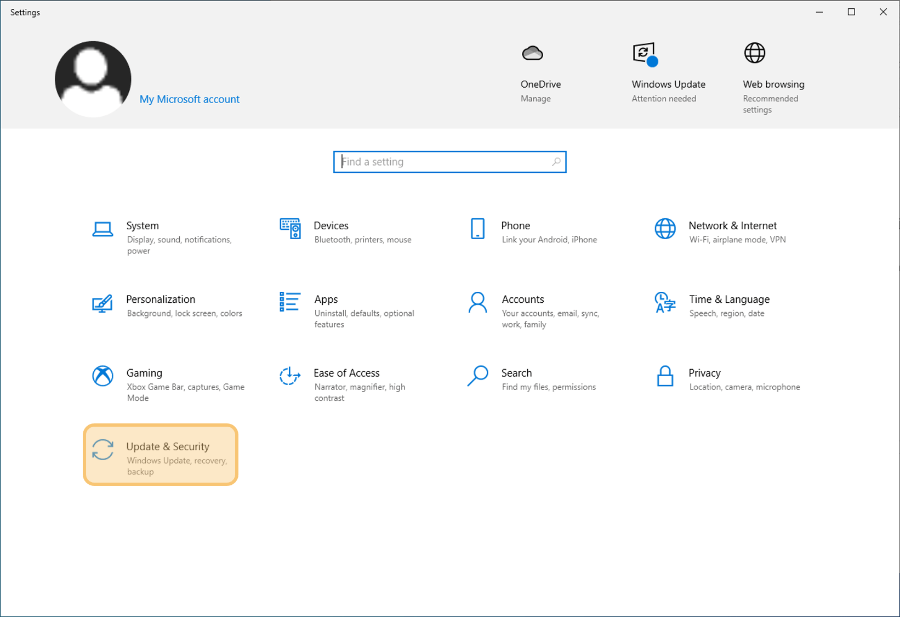Click 'Display, sound, notifications, power' text
This screenshot has height=617, width=900.
point(179,245)
